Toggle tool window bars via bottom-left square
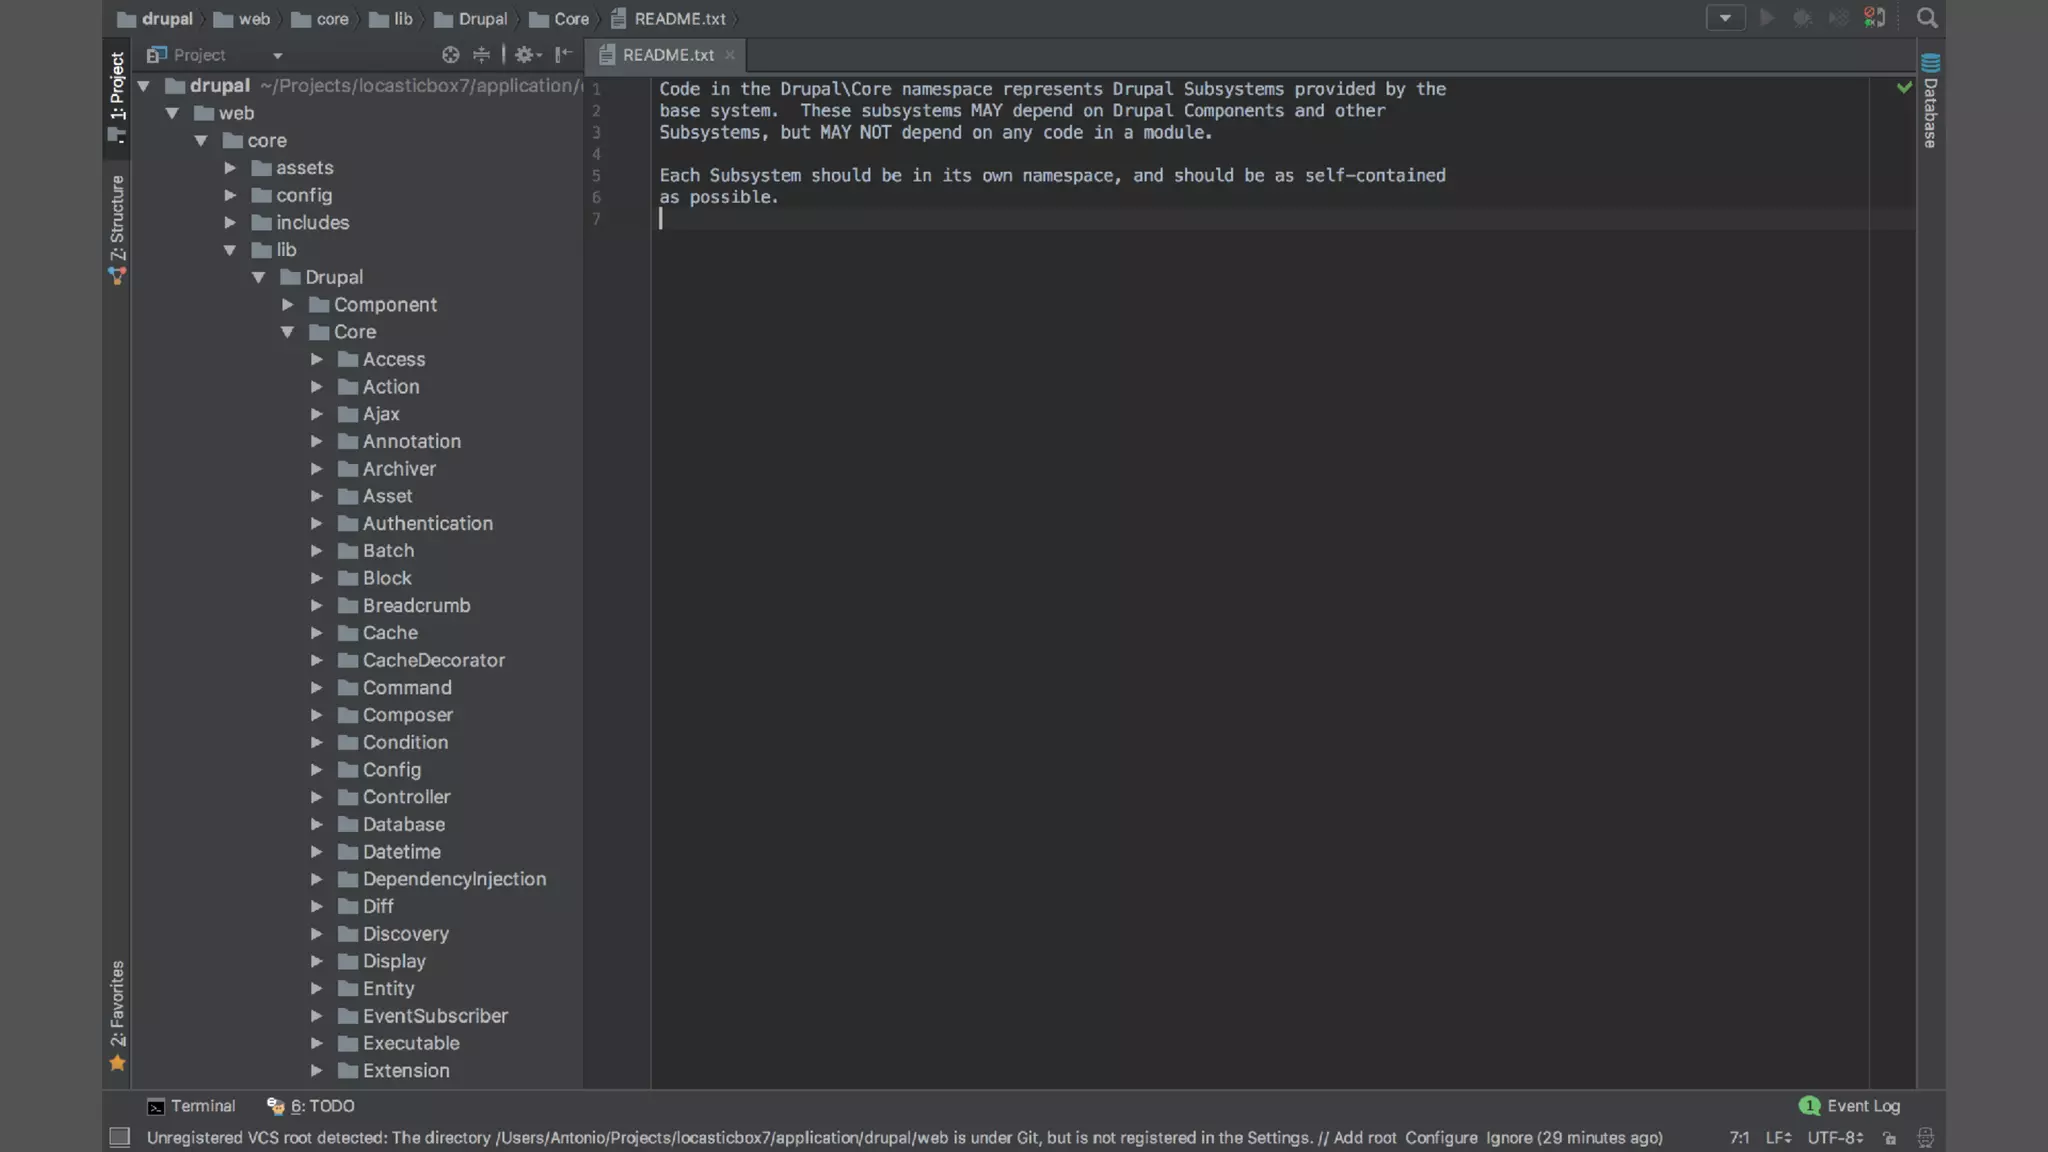This screenshot has width=2048, height=1152. coord(119,1137)
